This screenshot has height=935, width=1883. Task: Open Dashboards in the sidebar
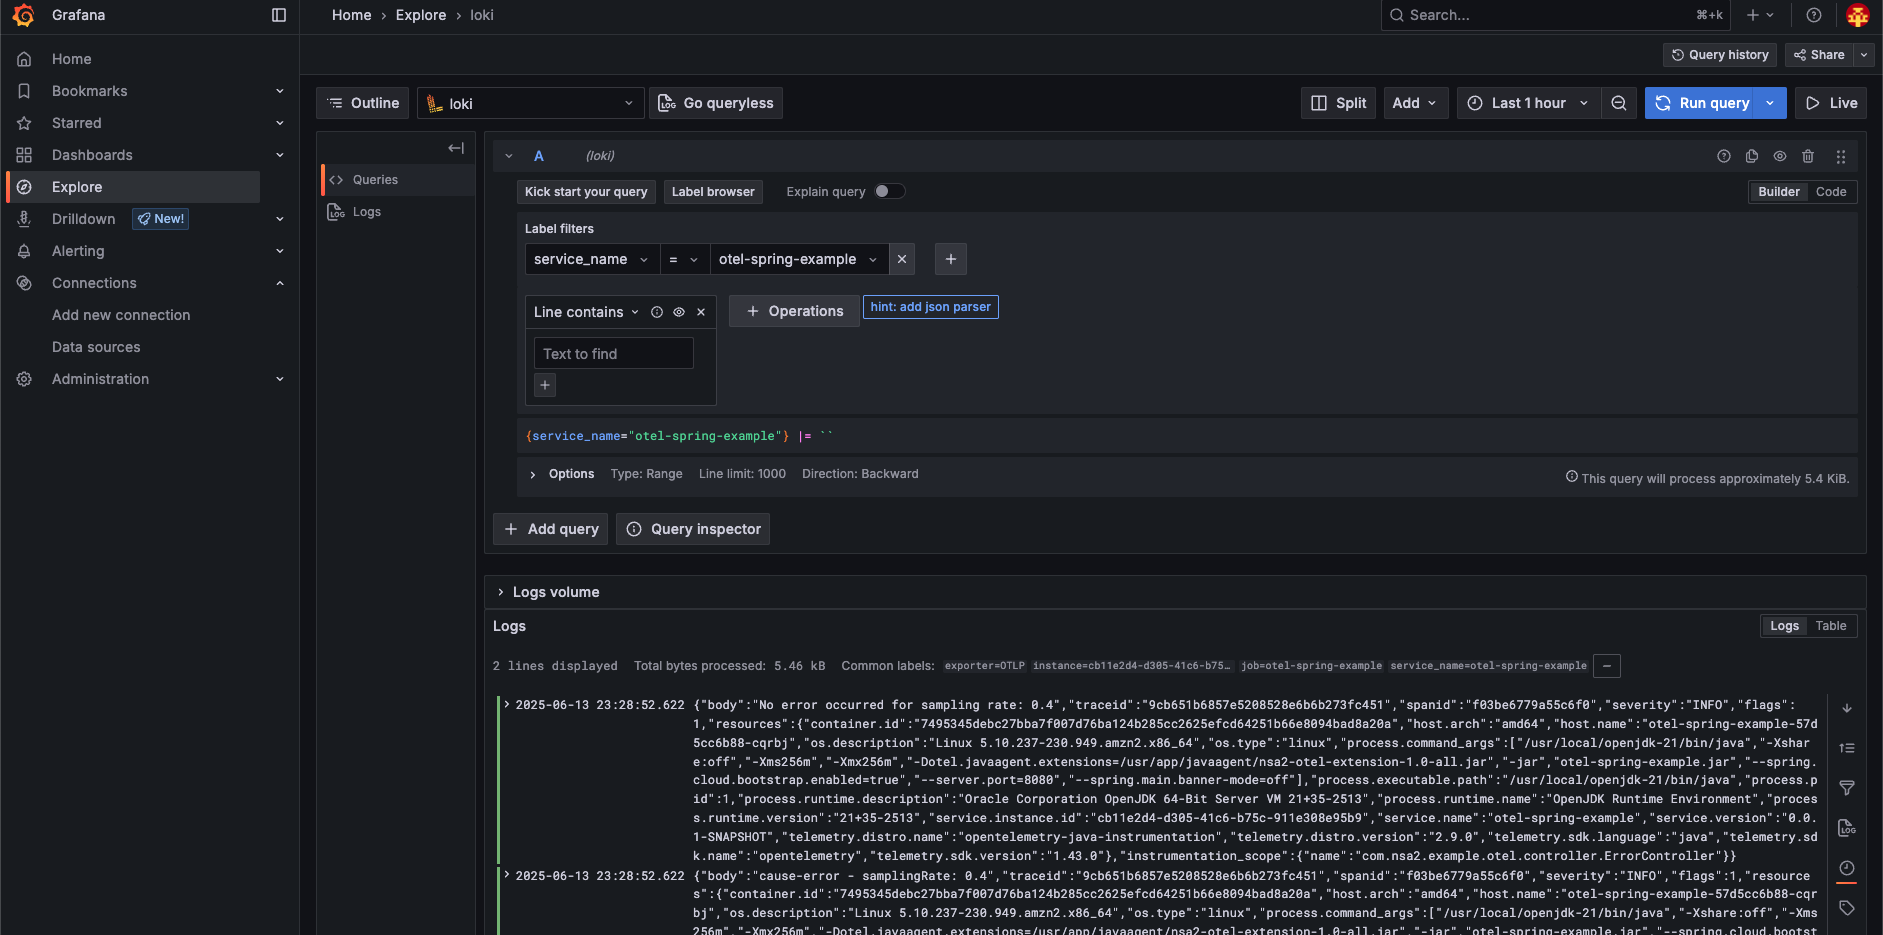point(92,155)
